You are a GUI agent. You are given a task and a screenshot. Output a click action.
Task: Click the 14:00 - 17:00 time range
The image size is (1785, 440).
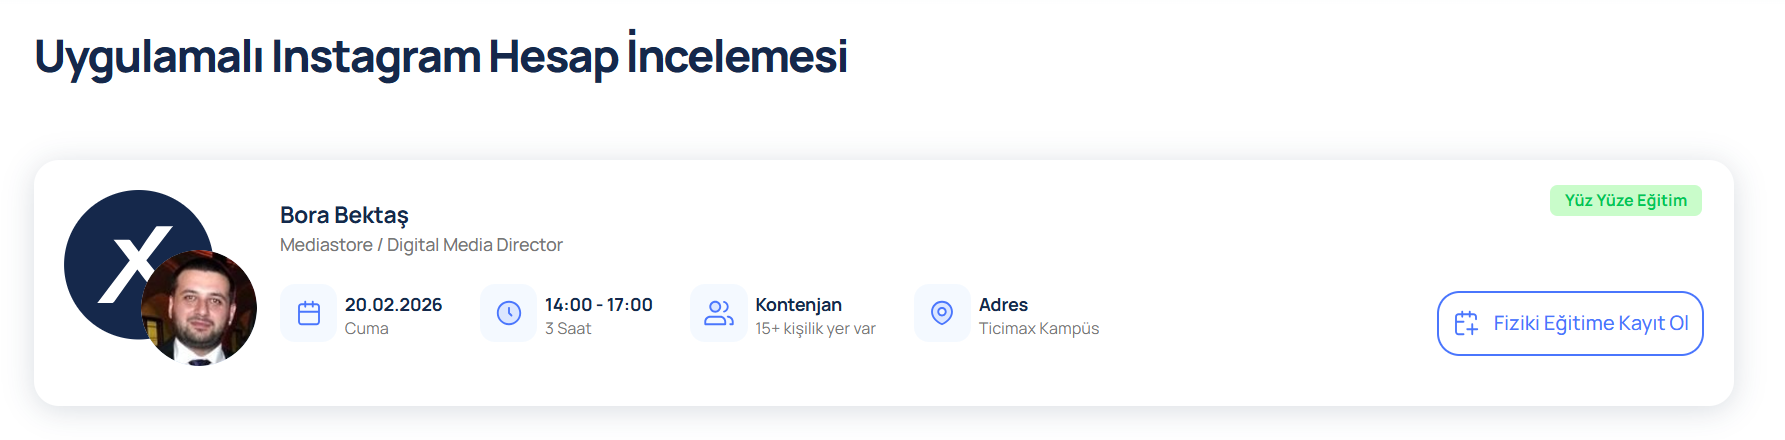click(598, 305)
